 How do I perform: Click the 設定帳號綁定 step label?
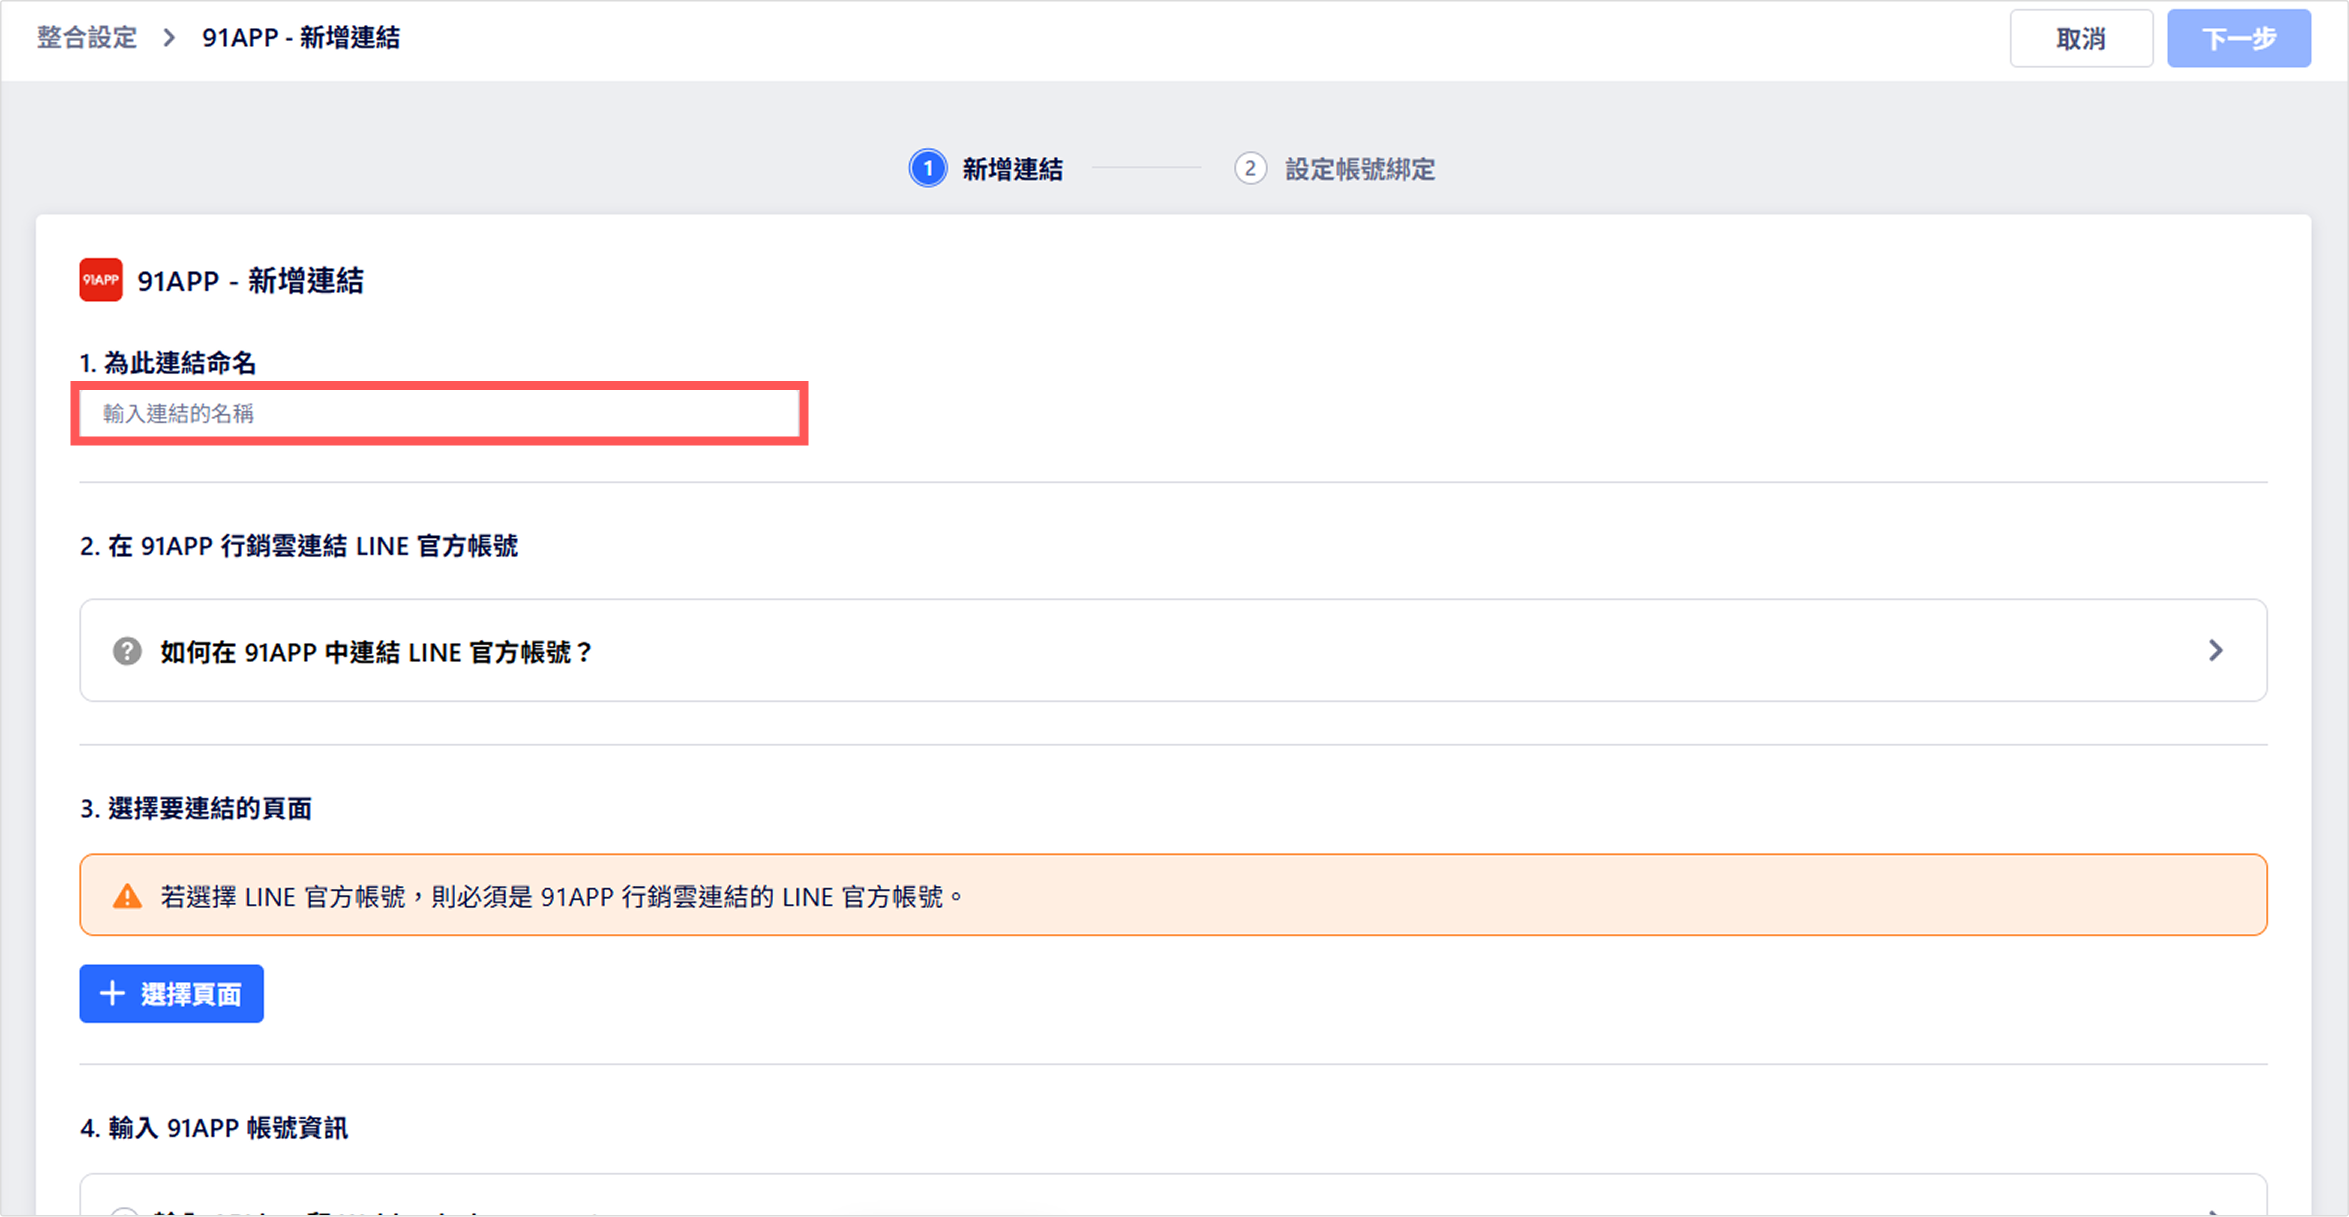point(1360,169)
